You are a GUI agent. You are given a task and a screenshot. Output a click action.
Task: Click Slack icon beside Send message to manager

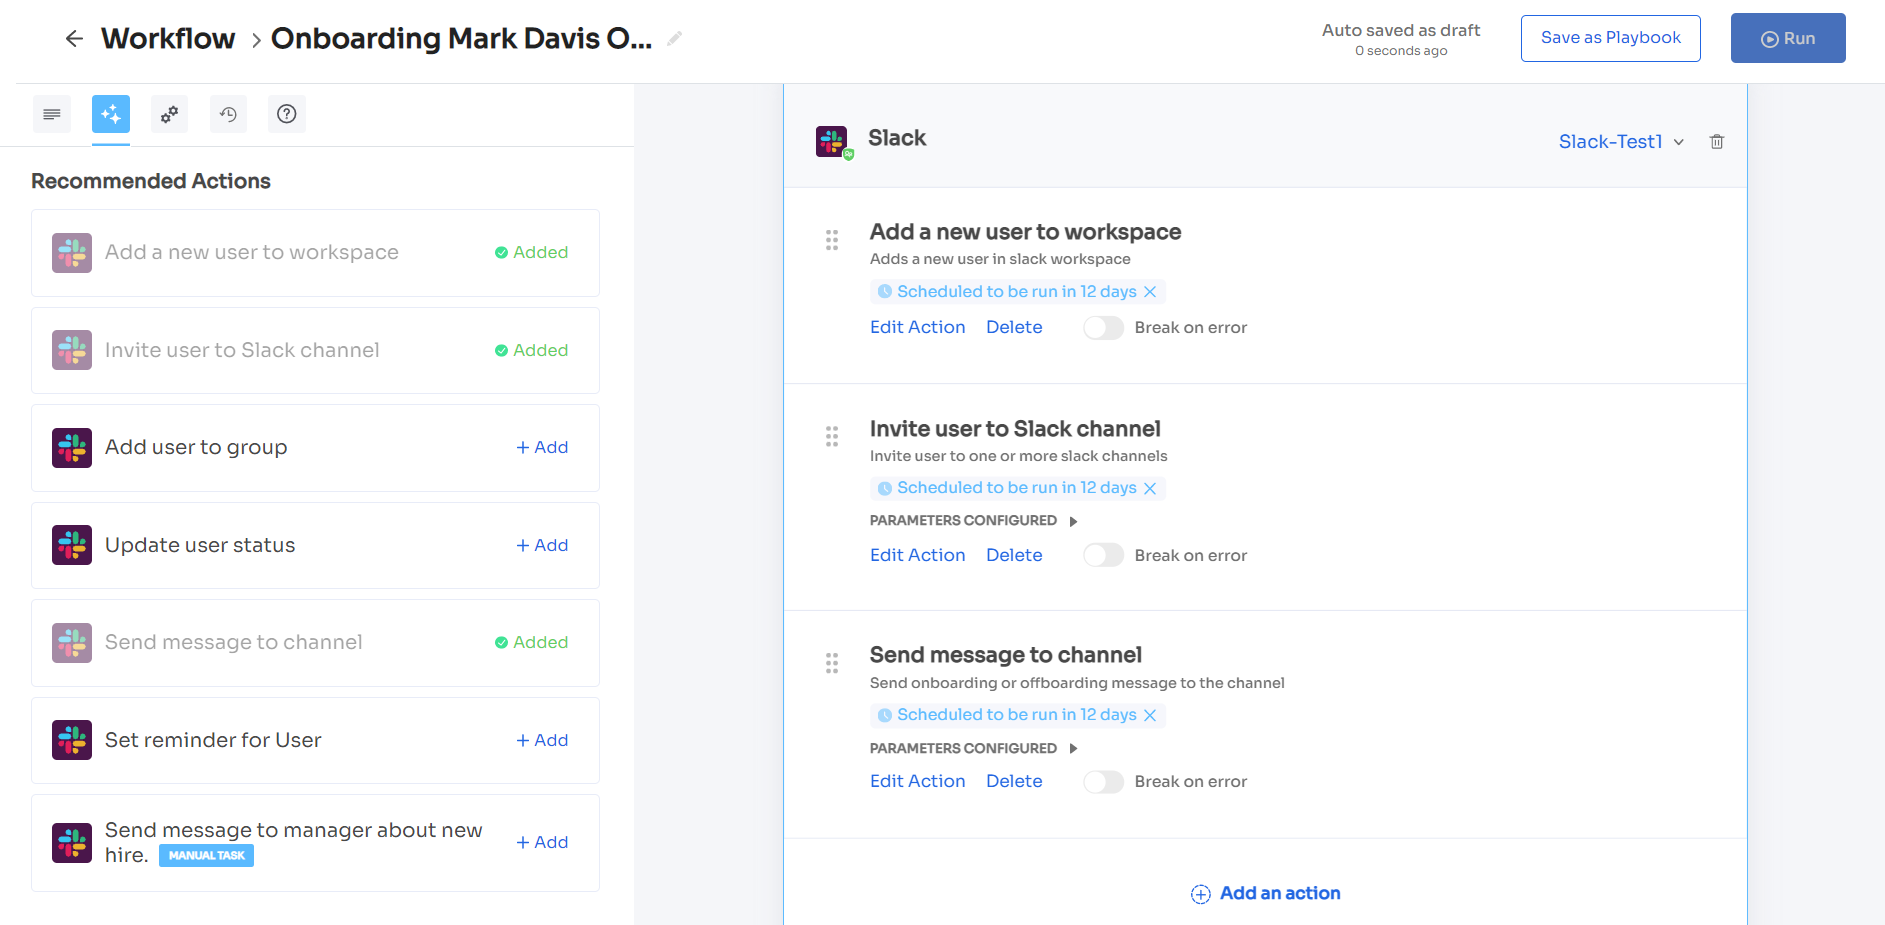(x=72, y=843)
